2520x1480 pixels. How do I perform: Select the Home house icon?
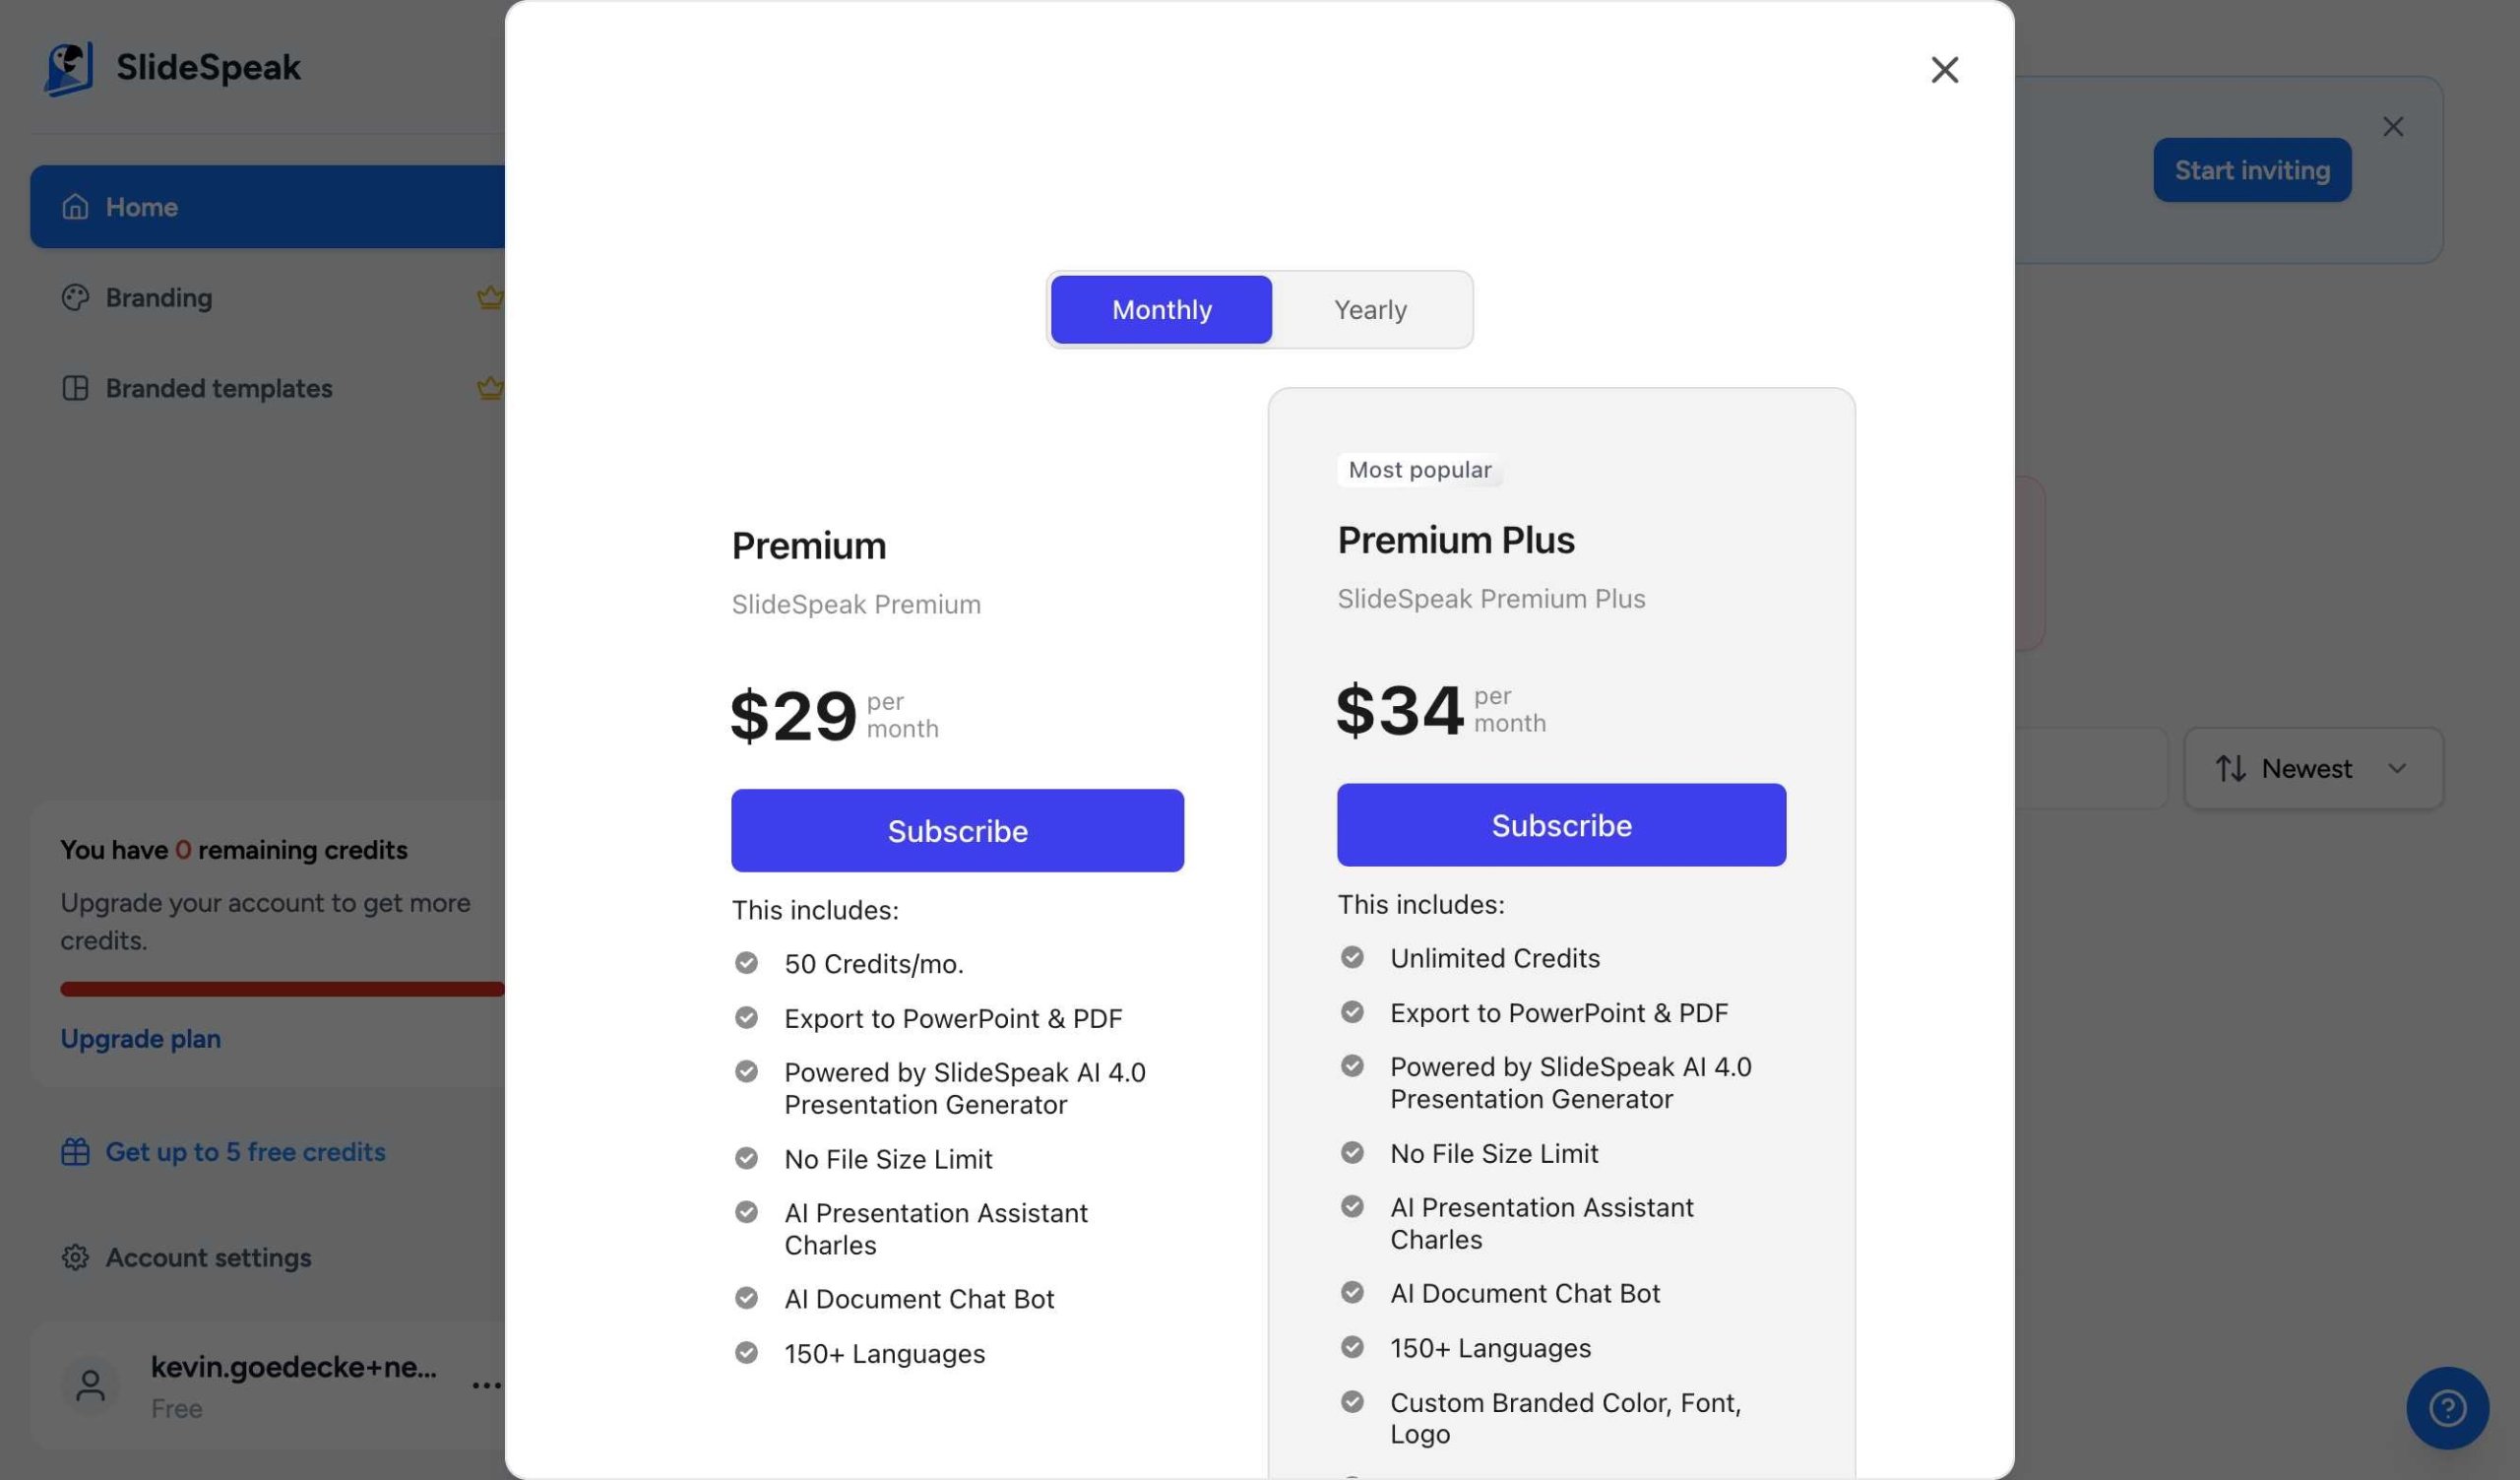coord(75,206)
